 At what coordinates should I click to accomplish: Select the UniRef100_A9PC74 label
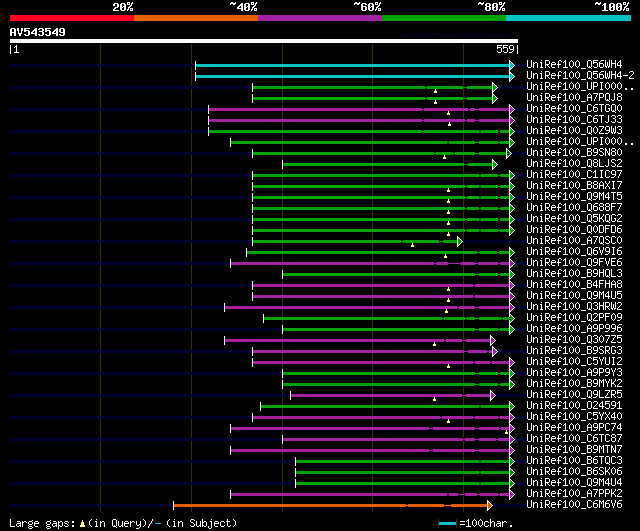[574, 428]
